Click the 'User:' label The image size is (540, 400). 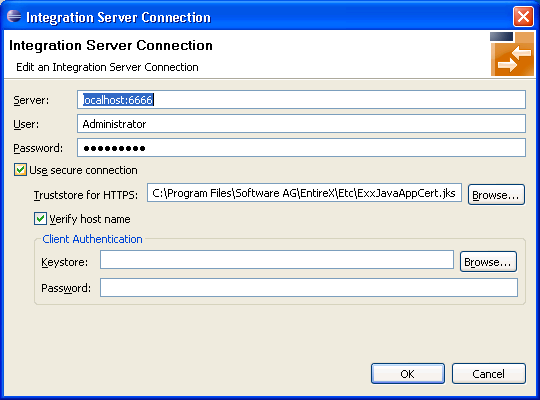pos(26,124)
